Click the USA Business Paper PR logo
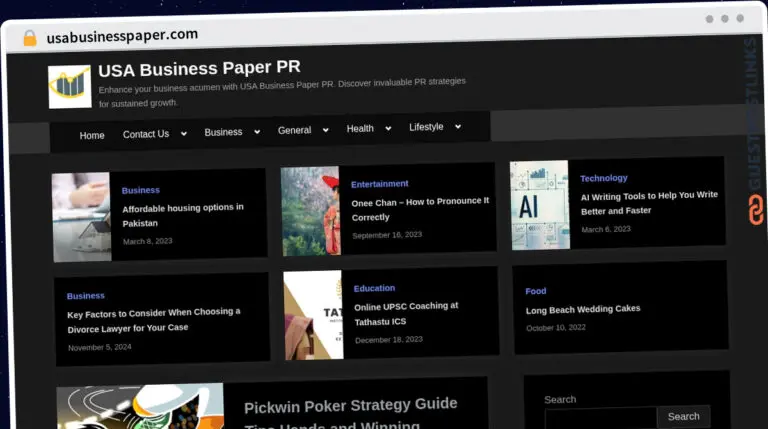This screenshot has width=768, height=429. pos(70,87)
